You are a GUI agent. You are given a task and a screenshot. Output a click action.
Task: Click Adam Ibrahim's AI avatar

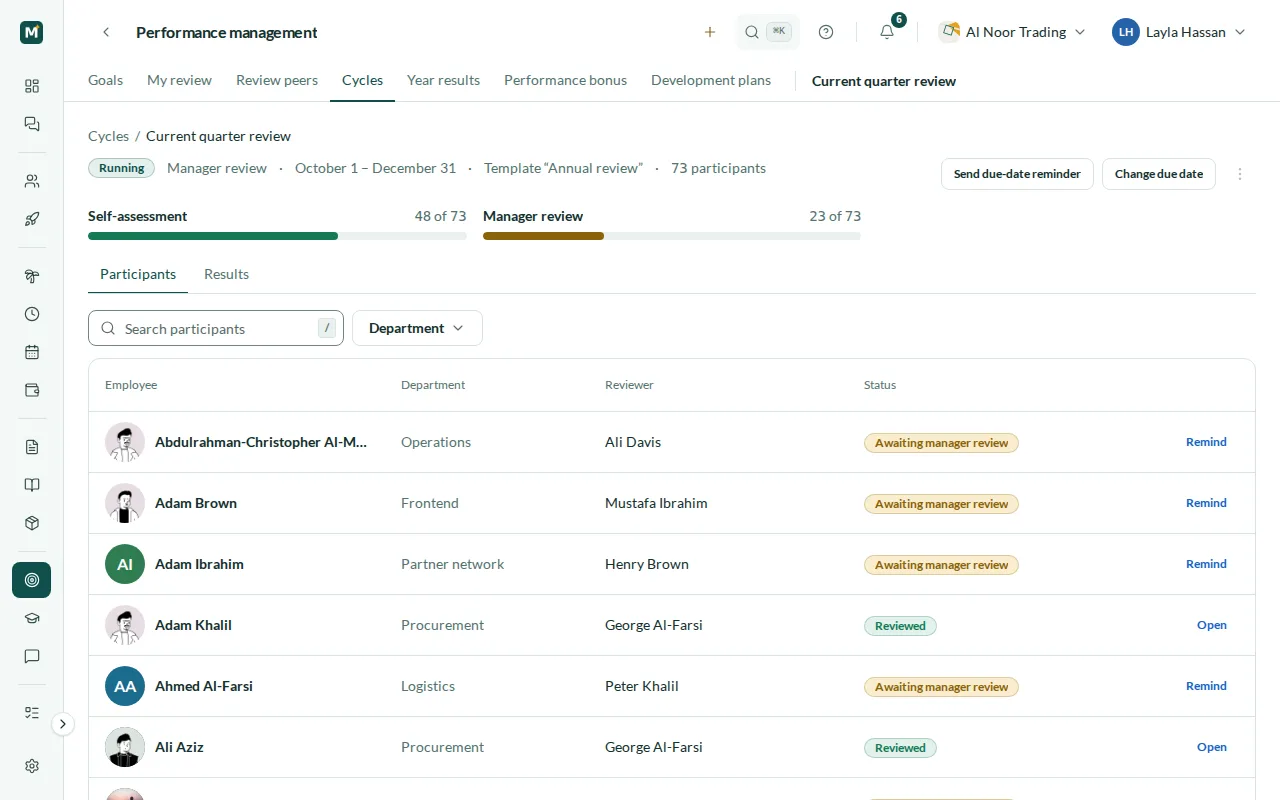(125, 564)
